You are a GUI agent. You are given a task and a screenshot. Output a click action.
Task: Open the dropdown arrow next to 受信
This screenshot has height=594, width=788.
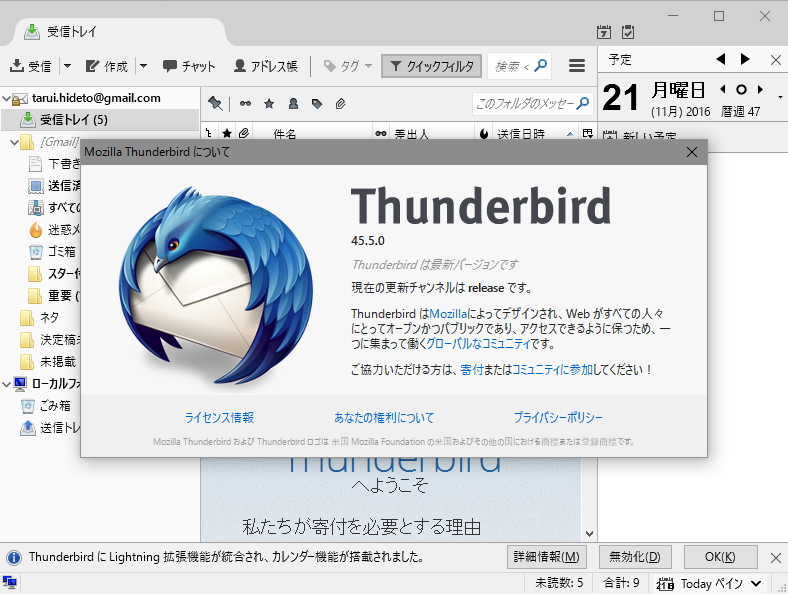point(67,66)
